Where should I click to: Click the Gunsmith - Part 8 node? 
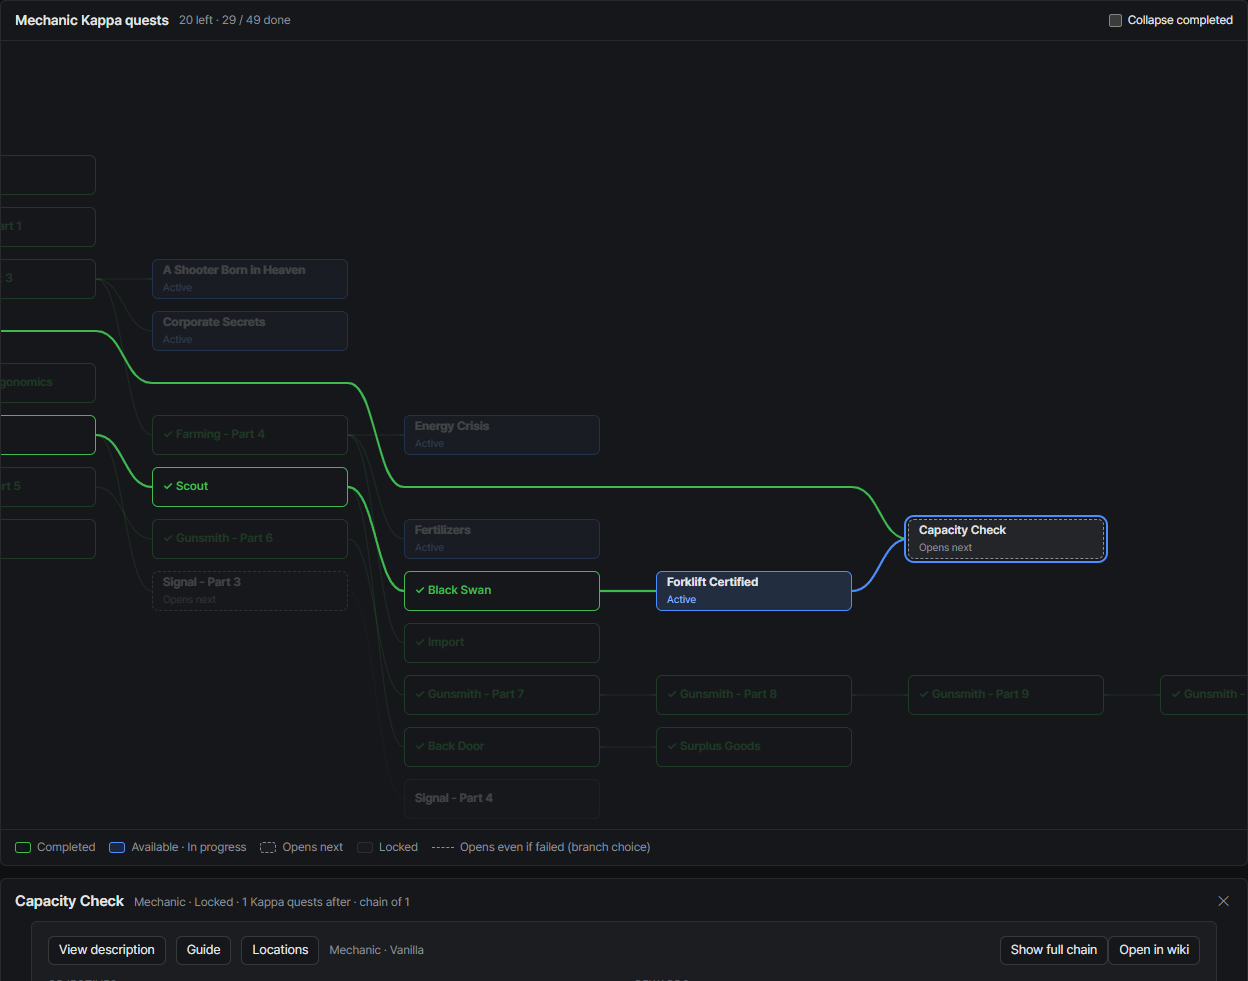click(754, 695)
